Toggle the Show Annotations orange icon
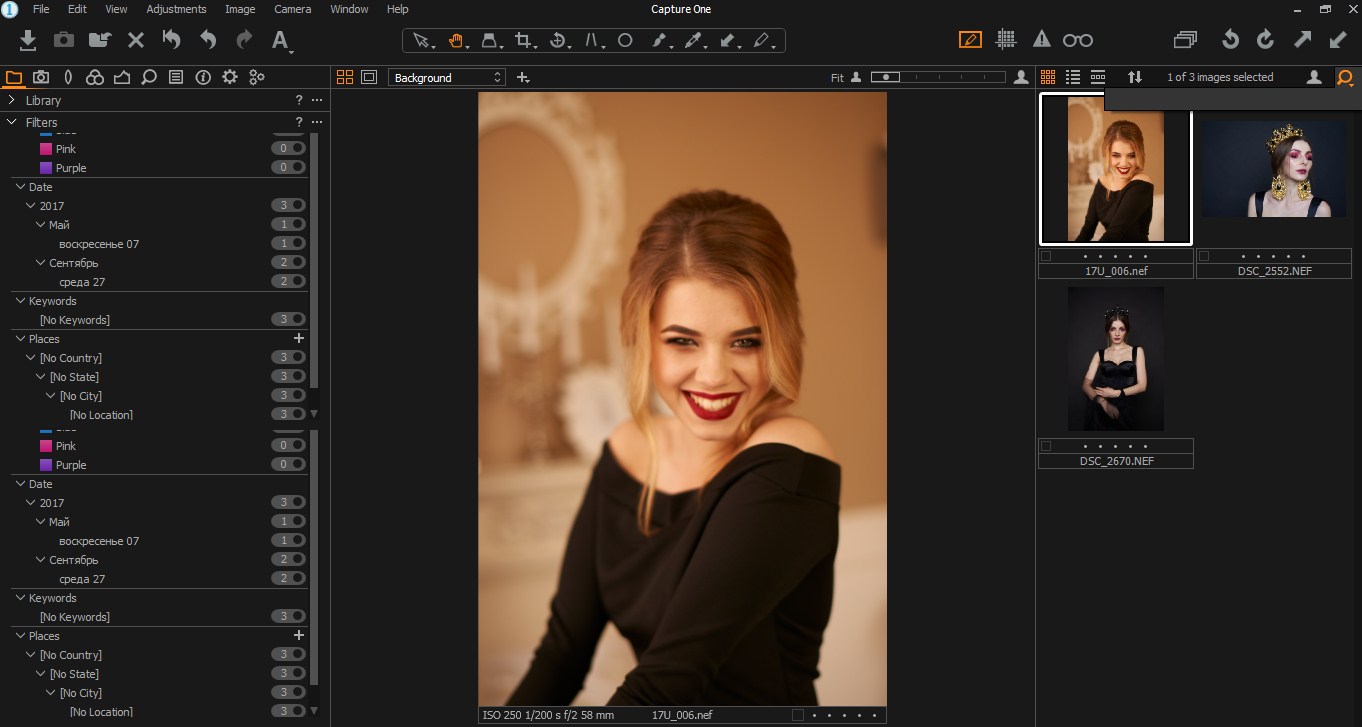This screenshot has width=1362, height=727. point(970,40)
